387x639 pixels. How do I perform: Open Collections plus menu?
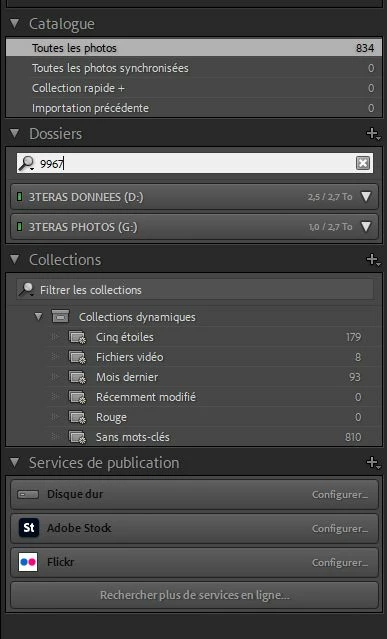click(x=373, y=259)
